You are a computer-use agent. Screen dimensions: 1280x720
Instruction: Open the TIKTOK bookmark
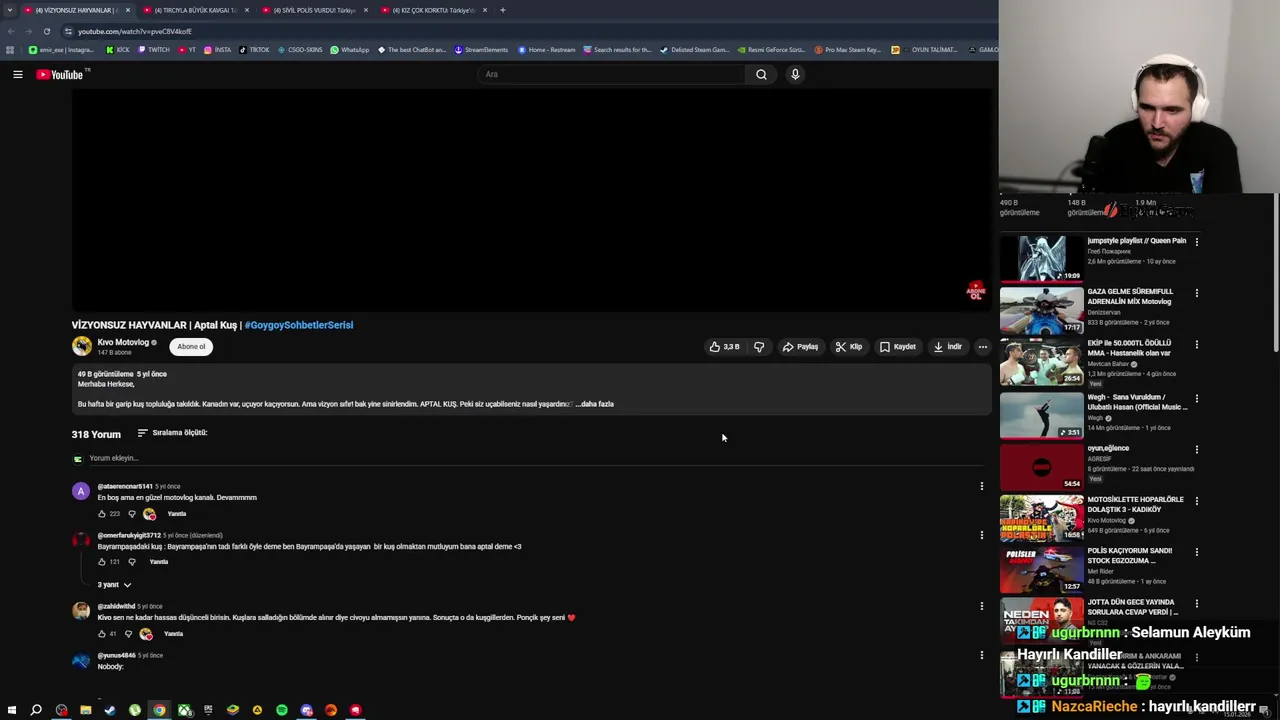[x=254, y=50]
